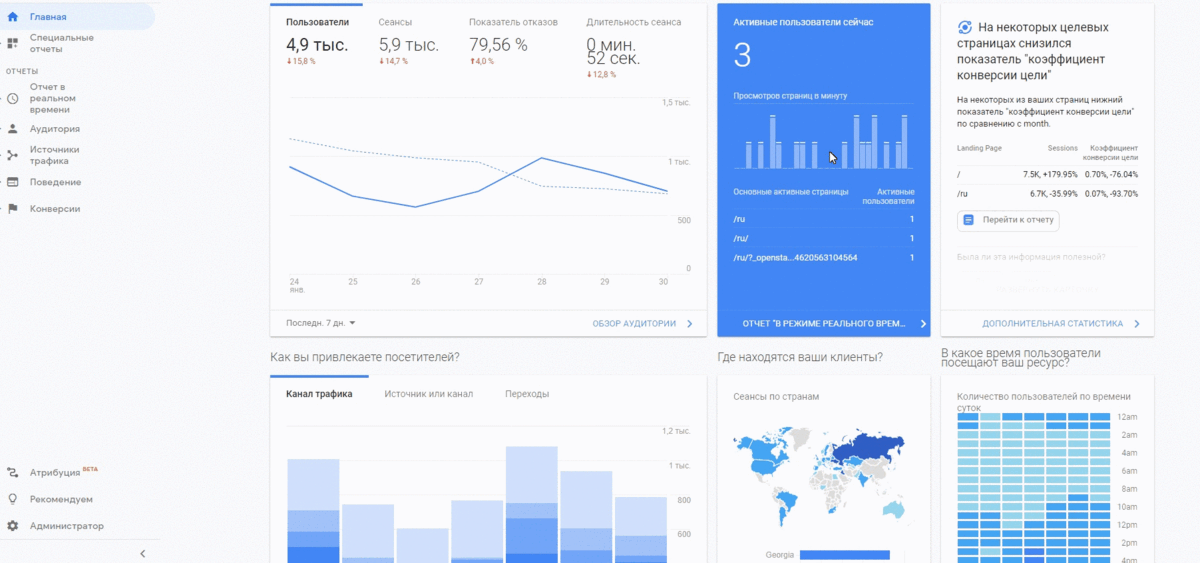Open the Последн. 7 дн. date dropdown
Viewport: 1200px width, 563px height.
323,323
